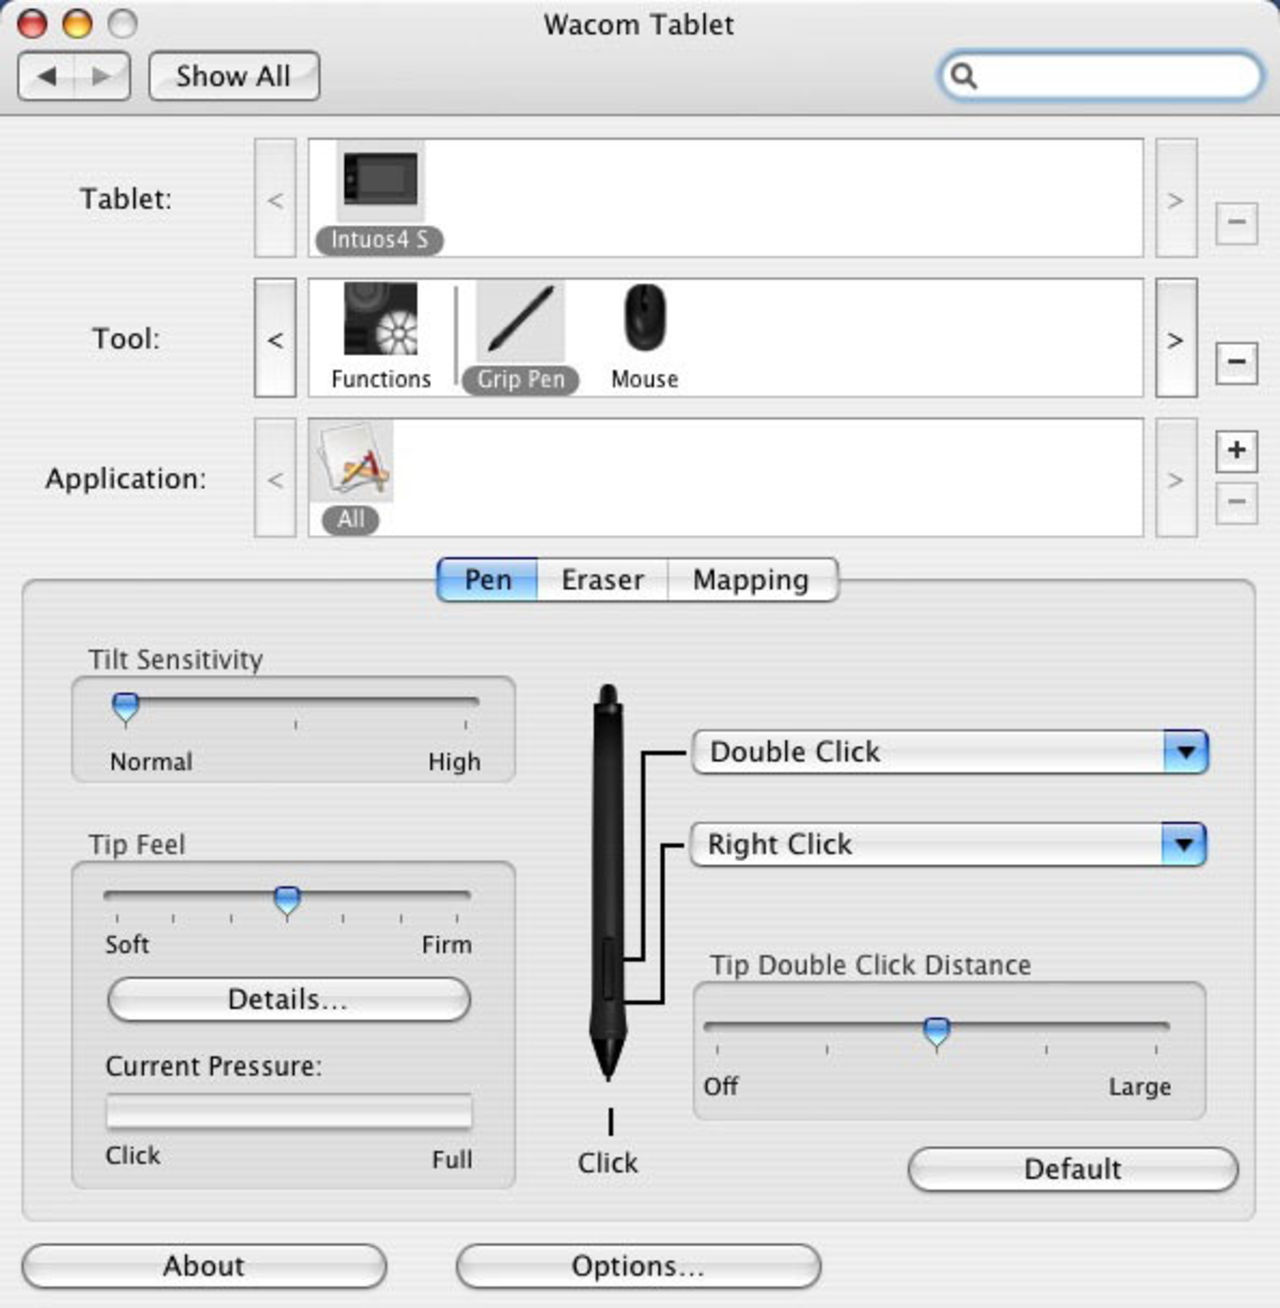The width and height of the screenshot is (1280, 1308).
Task: Remove the selected tool with the minus button
Action: (x=1236, y=362)
